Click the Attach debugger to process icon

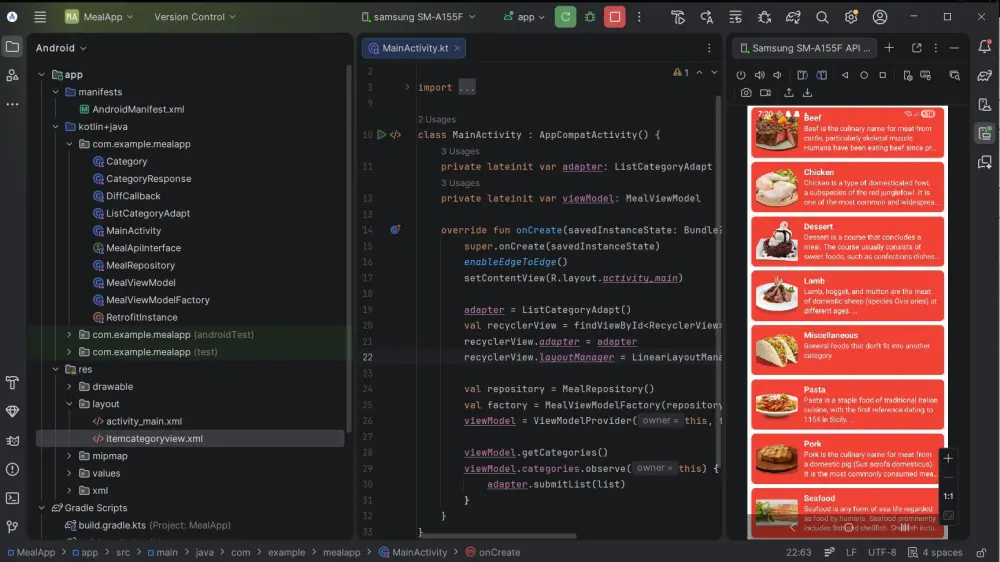pos(765,17)
